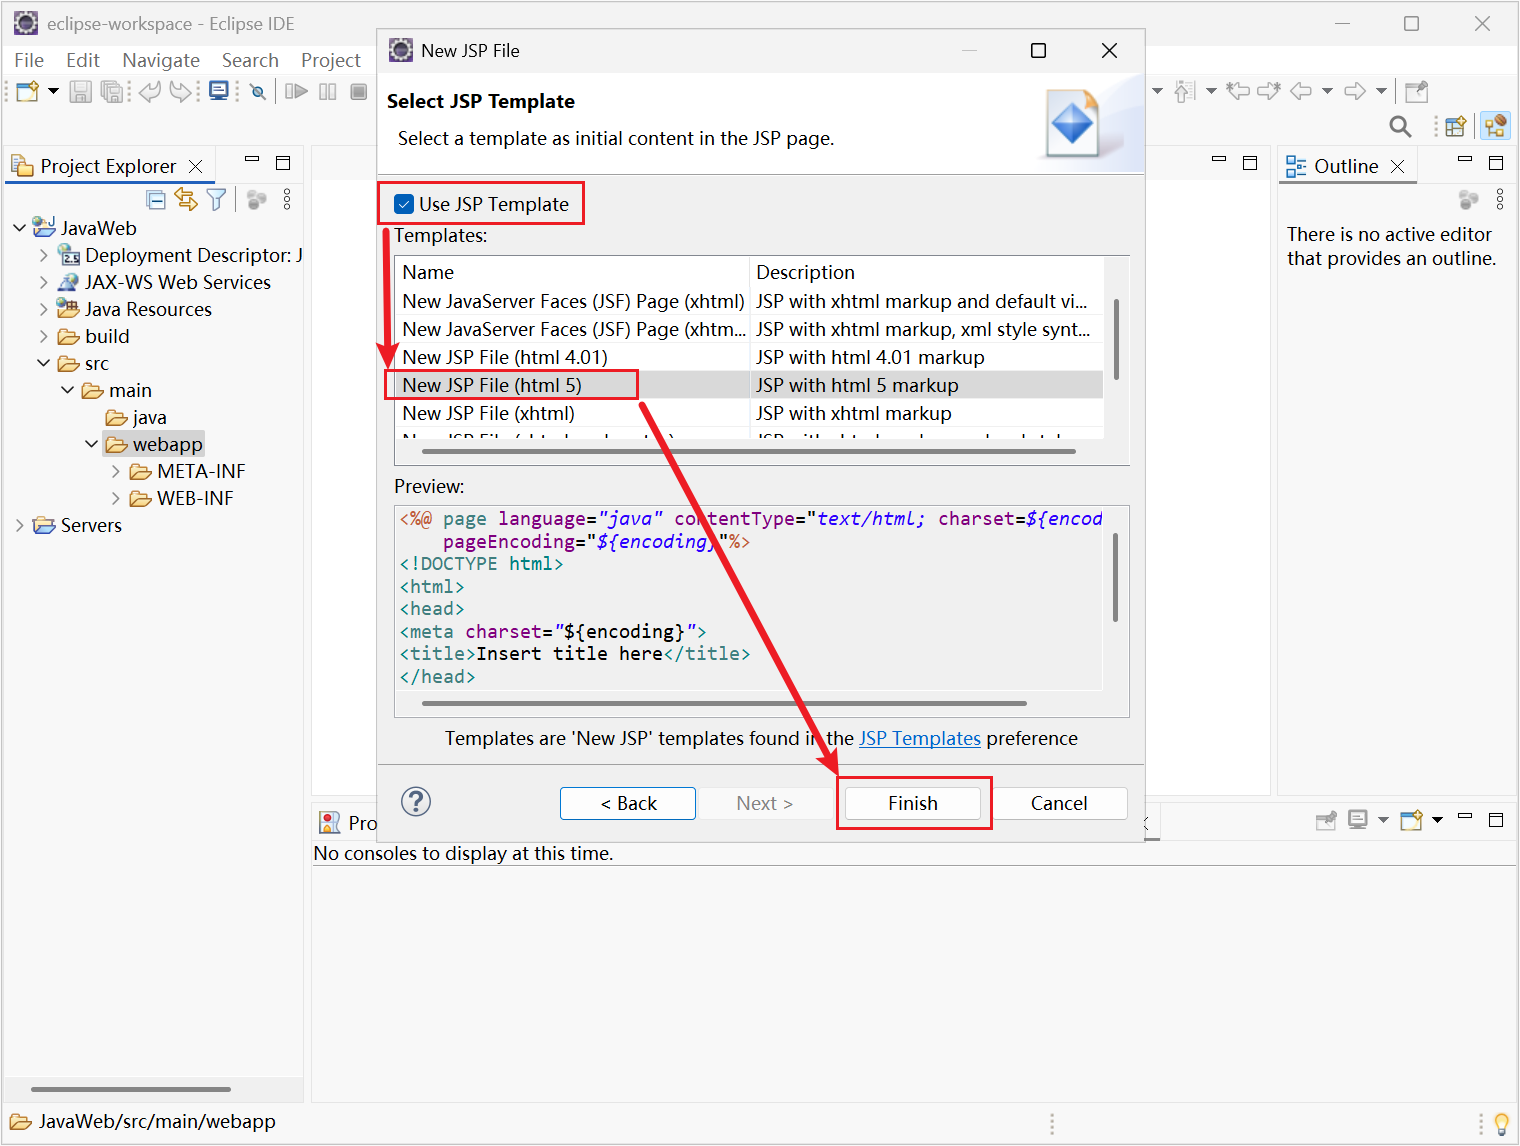Image resolution: width=1520 pixels, height=1146 pixels.
Task: Toggle Skip All Breakpoints icon
Action: coord(258,92)
